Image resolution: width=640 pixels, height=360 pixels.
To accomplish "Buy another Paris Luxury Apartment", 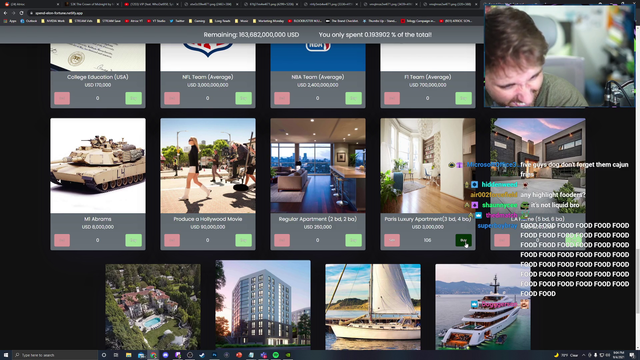I will pos(463,240).
